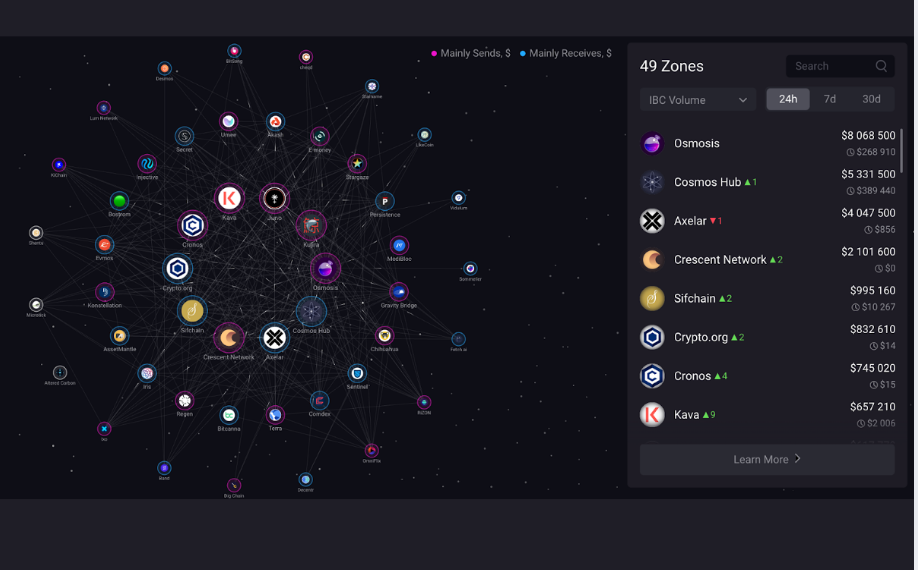Click the Crypto.org node in the map
This screenshot has width=918, height=570.
pyautogui.click(x=178, y=268)
